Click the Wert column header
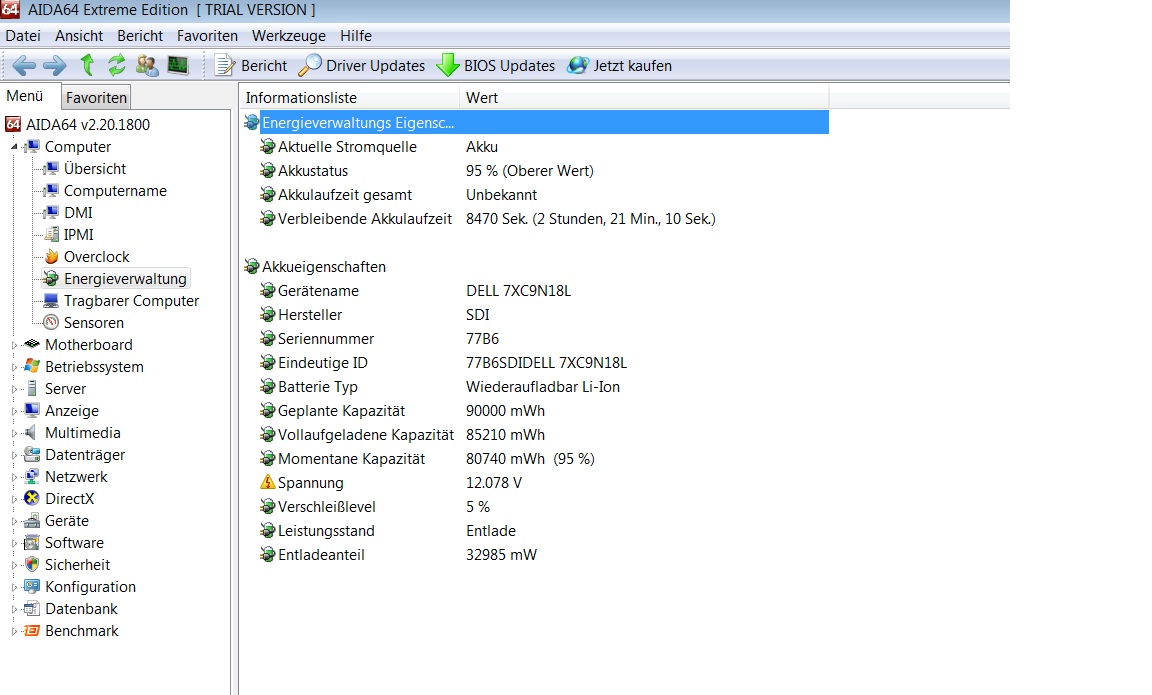 tap(643, 98)
